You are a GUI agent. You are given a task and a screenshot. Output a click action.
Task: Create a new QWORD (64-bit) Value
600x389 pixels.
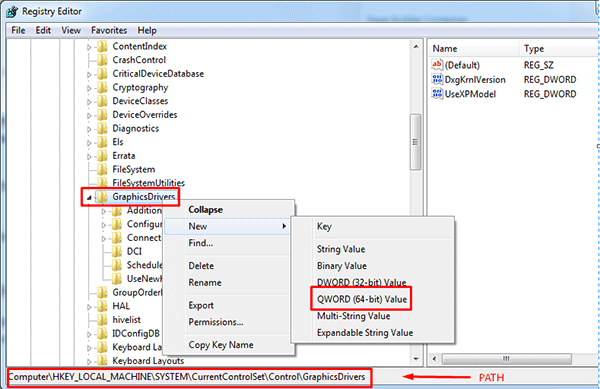(x=372, y=299)
